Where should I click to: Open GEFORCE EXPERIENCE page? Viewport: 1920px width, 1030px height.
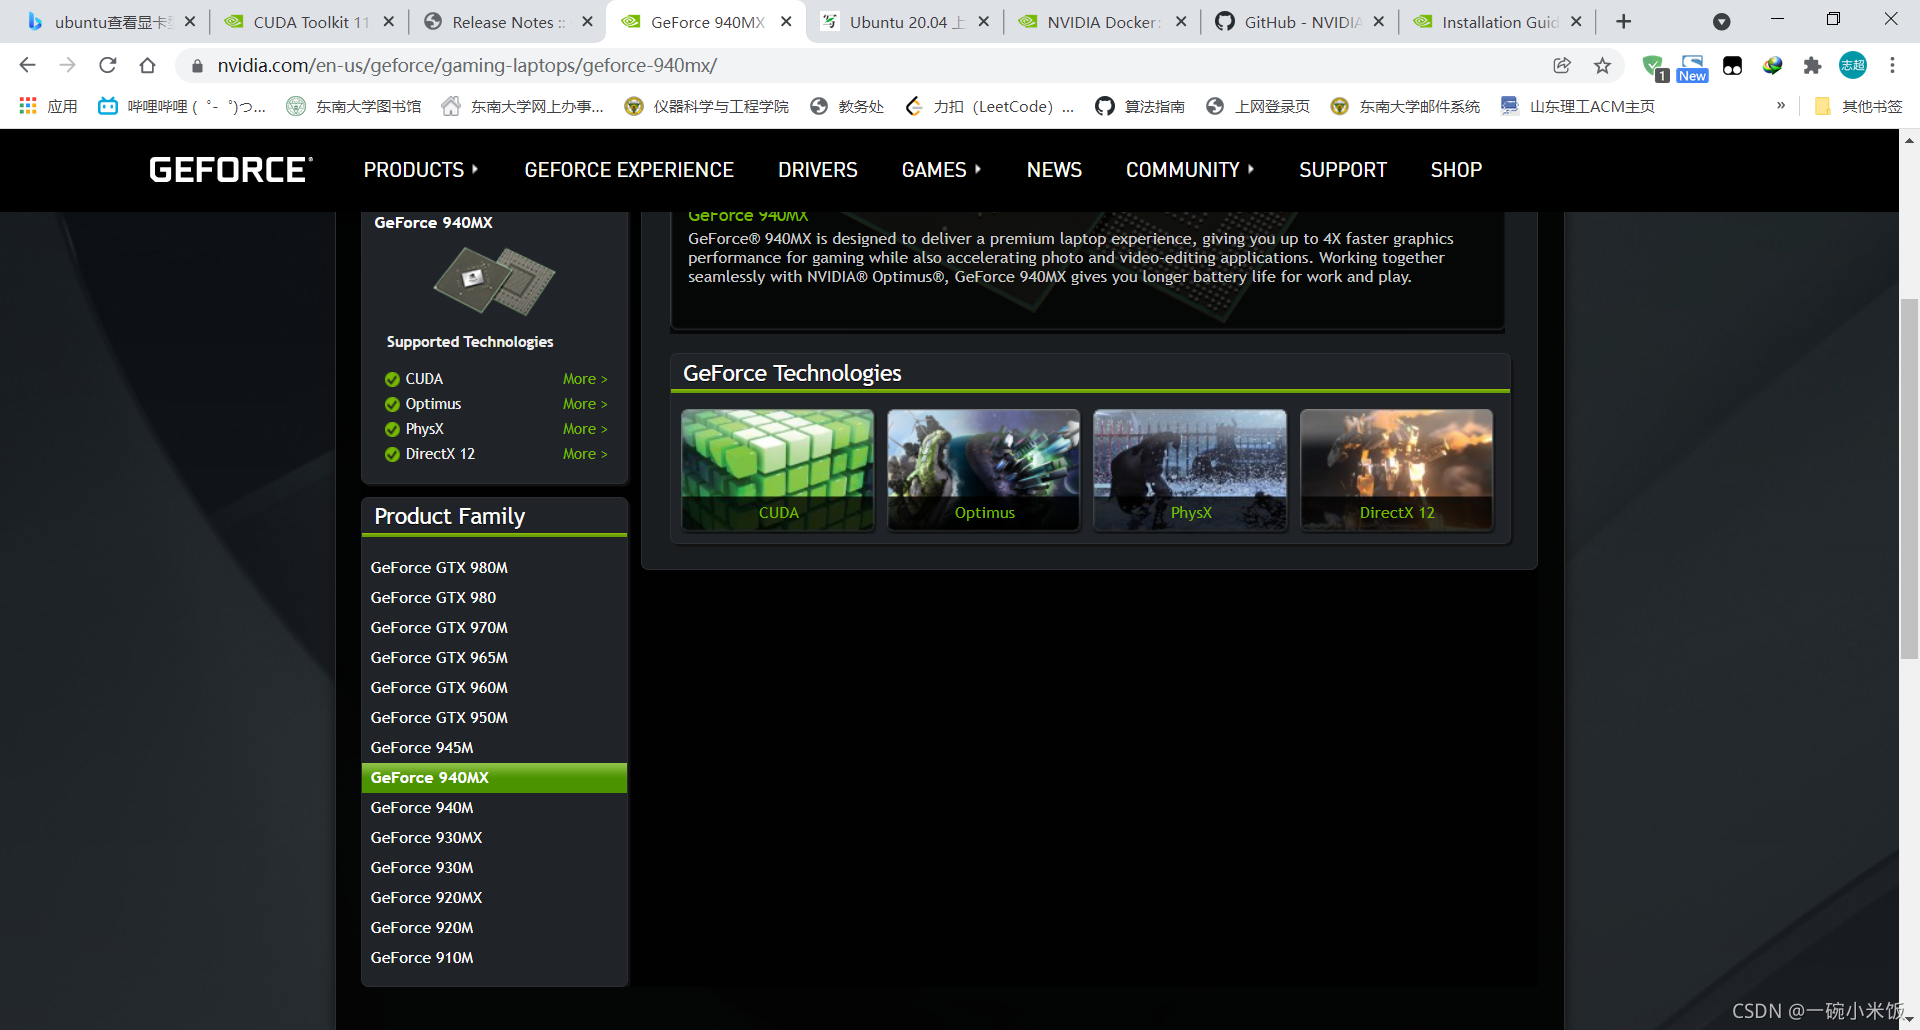[x=629, y=170]
